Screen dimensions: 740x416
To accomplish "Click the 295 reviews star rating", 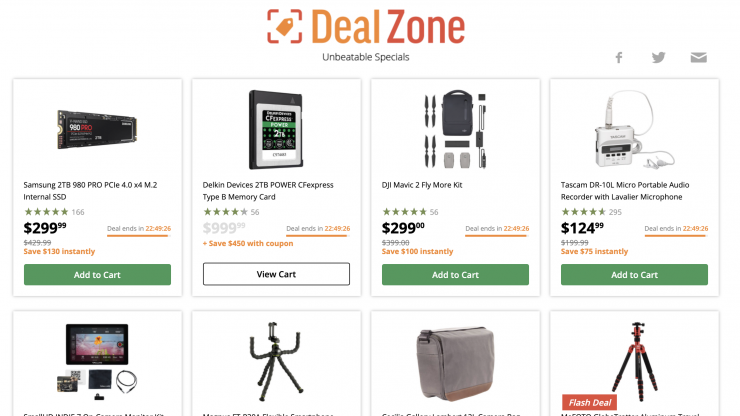I will [591, 212].
